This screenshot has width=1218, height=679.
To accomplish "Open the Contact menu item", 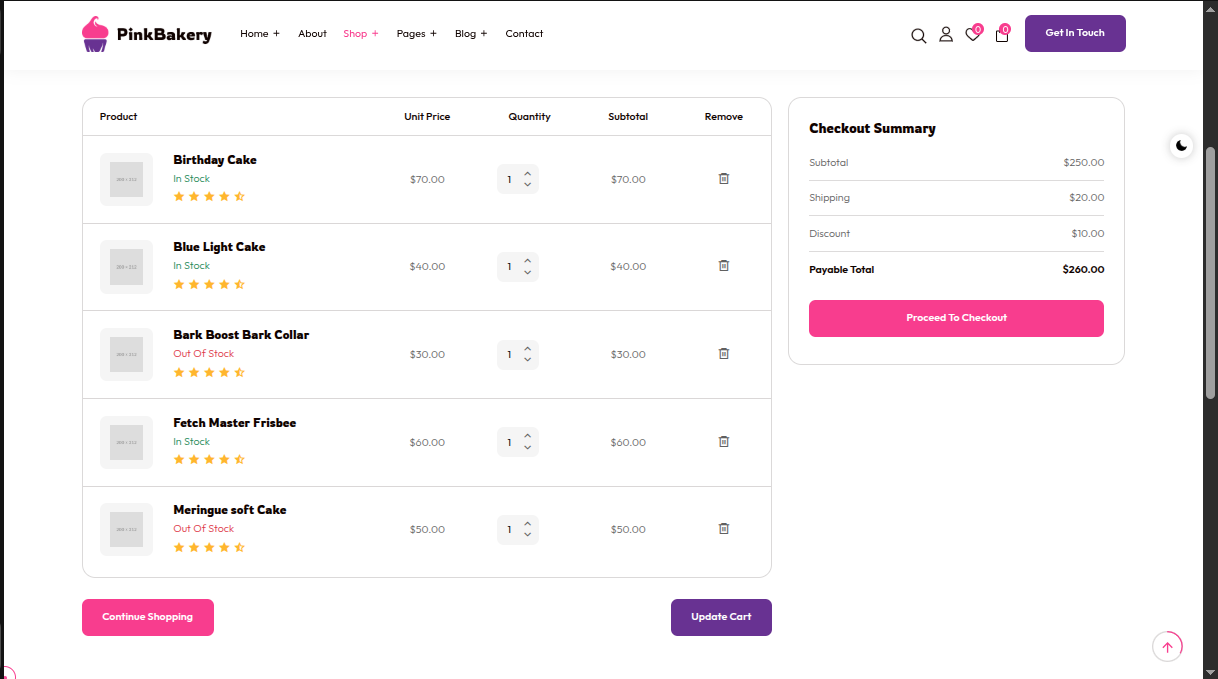I will [524, 34].
